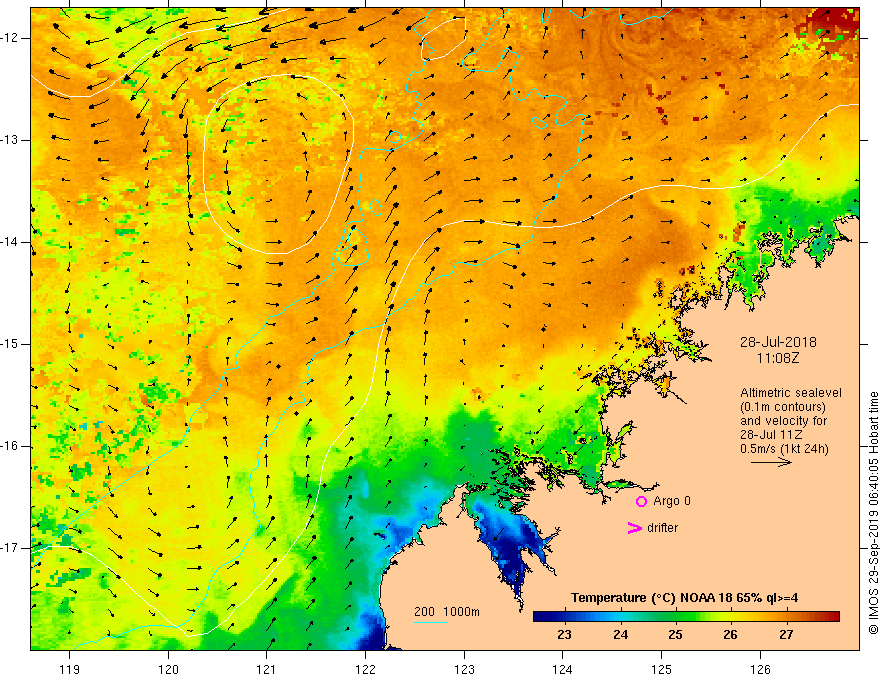Click the IMOS copyright timestamp text
This screenshot has width=880, height=680.
[x=873, y=513]
